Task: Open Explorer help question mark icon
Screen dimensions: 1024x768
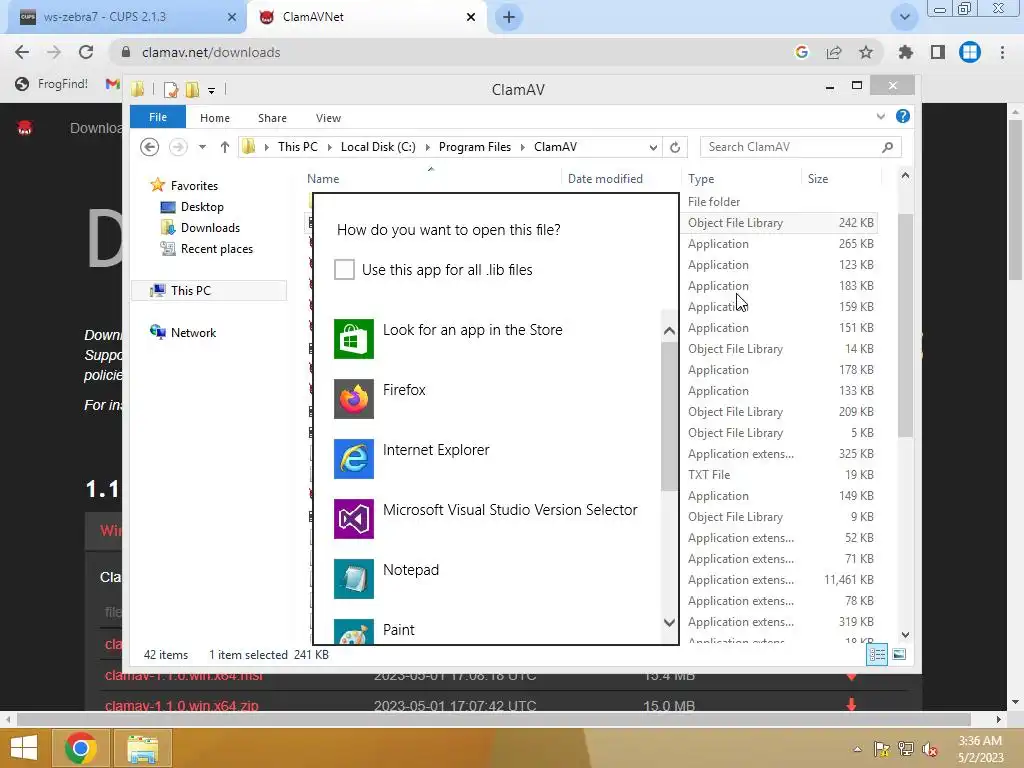Action: coord(903,116)
